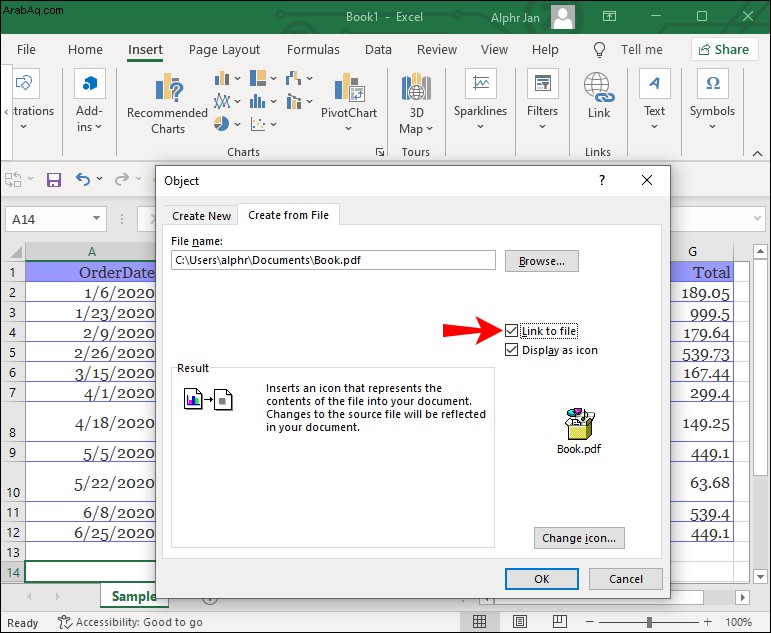Switch to Page Break Preview
This screenshot has width=771, height=633.
(x=560, y=622)
